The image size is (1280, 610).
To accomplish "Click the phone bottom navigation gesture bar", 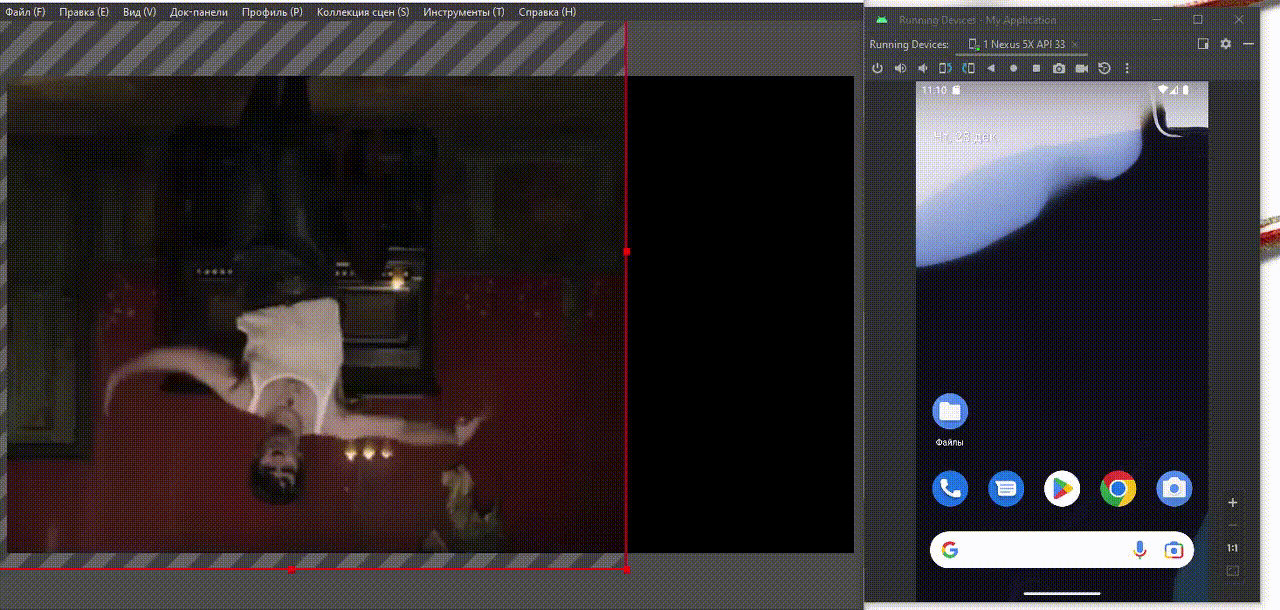I will coord(1062,594).
